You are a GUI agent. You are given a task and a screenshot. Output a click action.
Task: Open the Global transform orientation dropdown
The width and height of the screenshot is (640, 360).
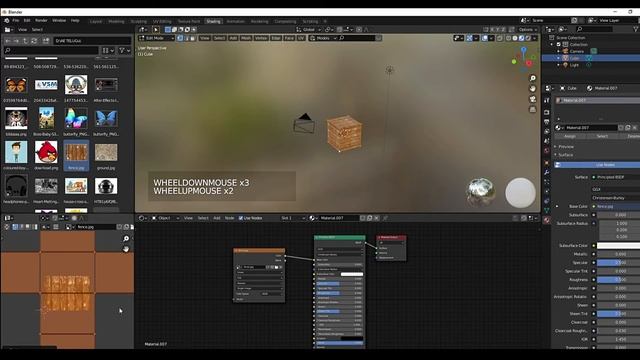[x=308, y=29]
